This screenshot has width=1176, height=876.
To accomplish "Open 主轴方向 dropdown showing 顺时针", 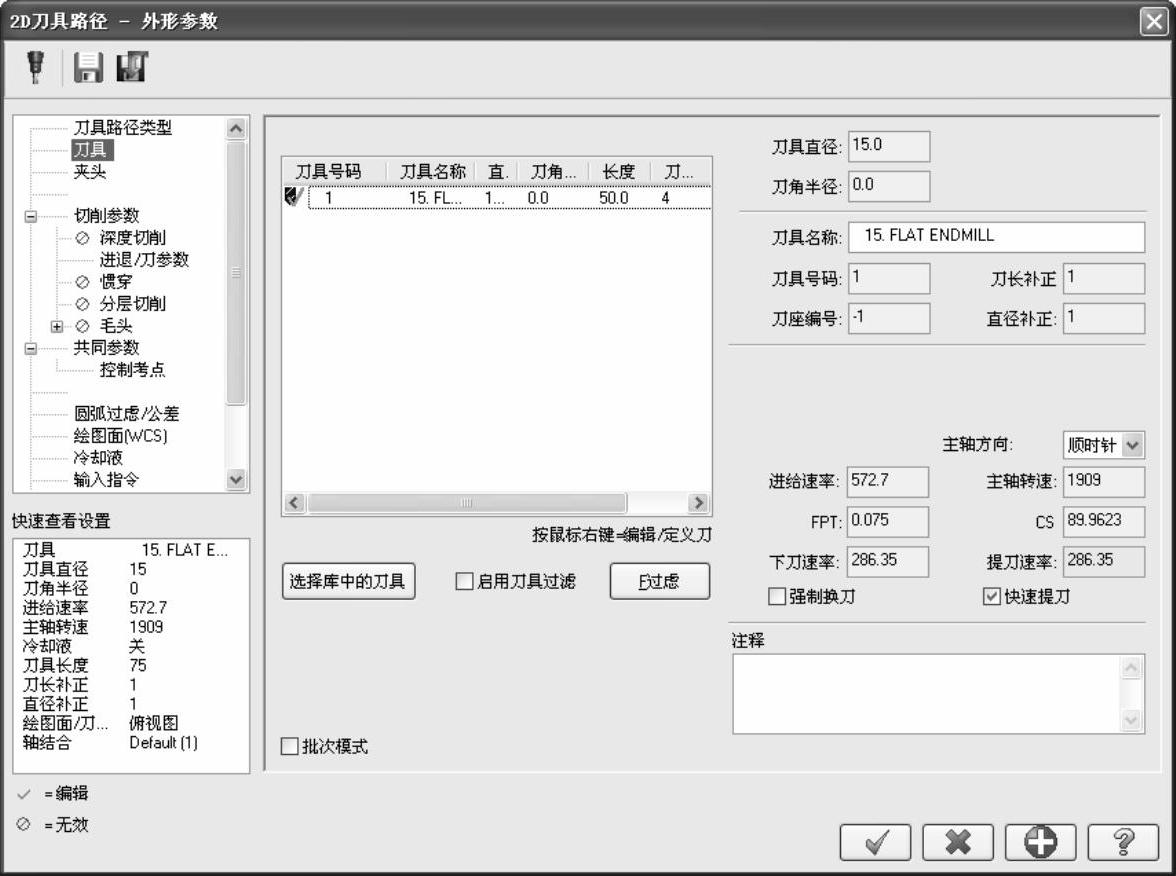I will coord(1132,445).
